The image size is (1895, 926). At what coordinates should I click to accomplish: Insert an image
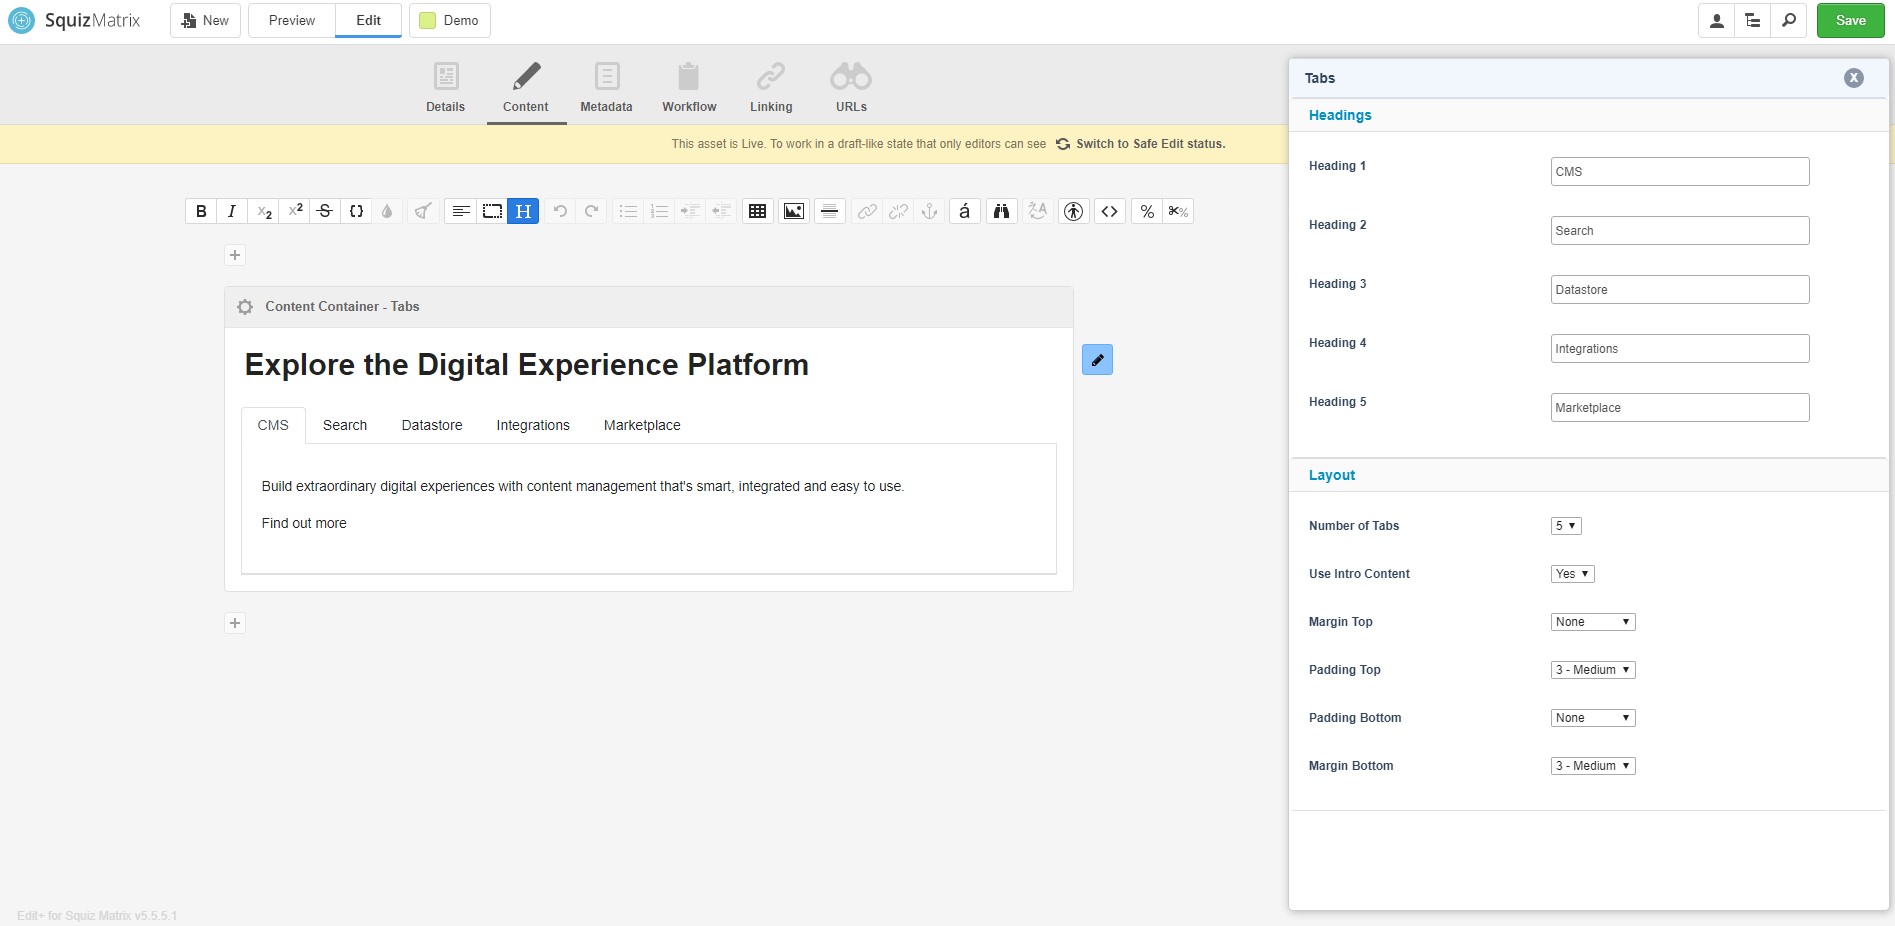pyautogui.click(x=794, y=211)
